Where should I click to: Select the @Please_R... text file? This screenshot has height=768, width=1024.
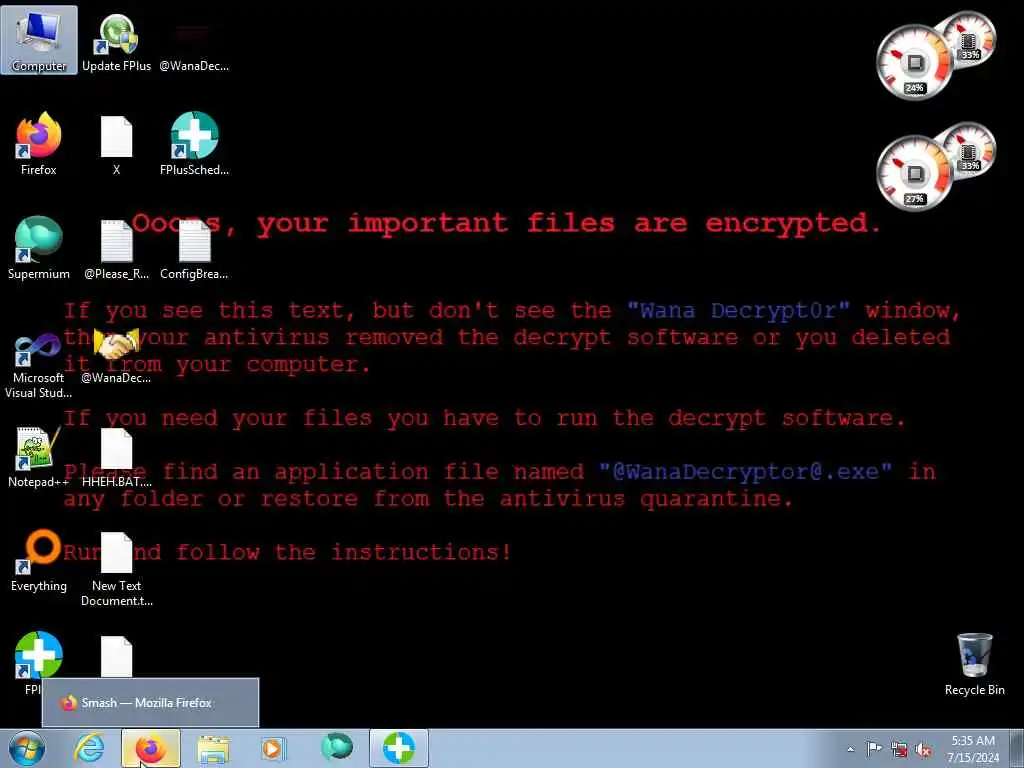[116, 249]
